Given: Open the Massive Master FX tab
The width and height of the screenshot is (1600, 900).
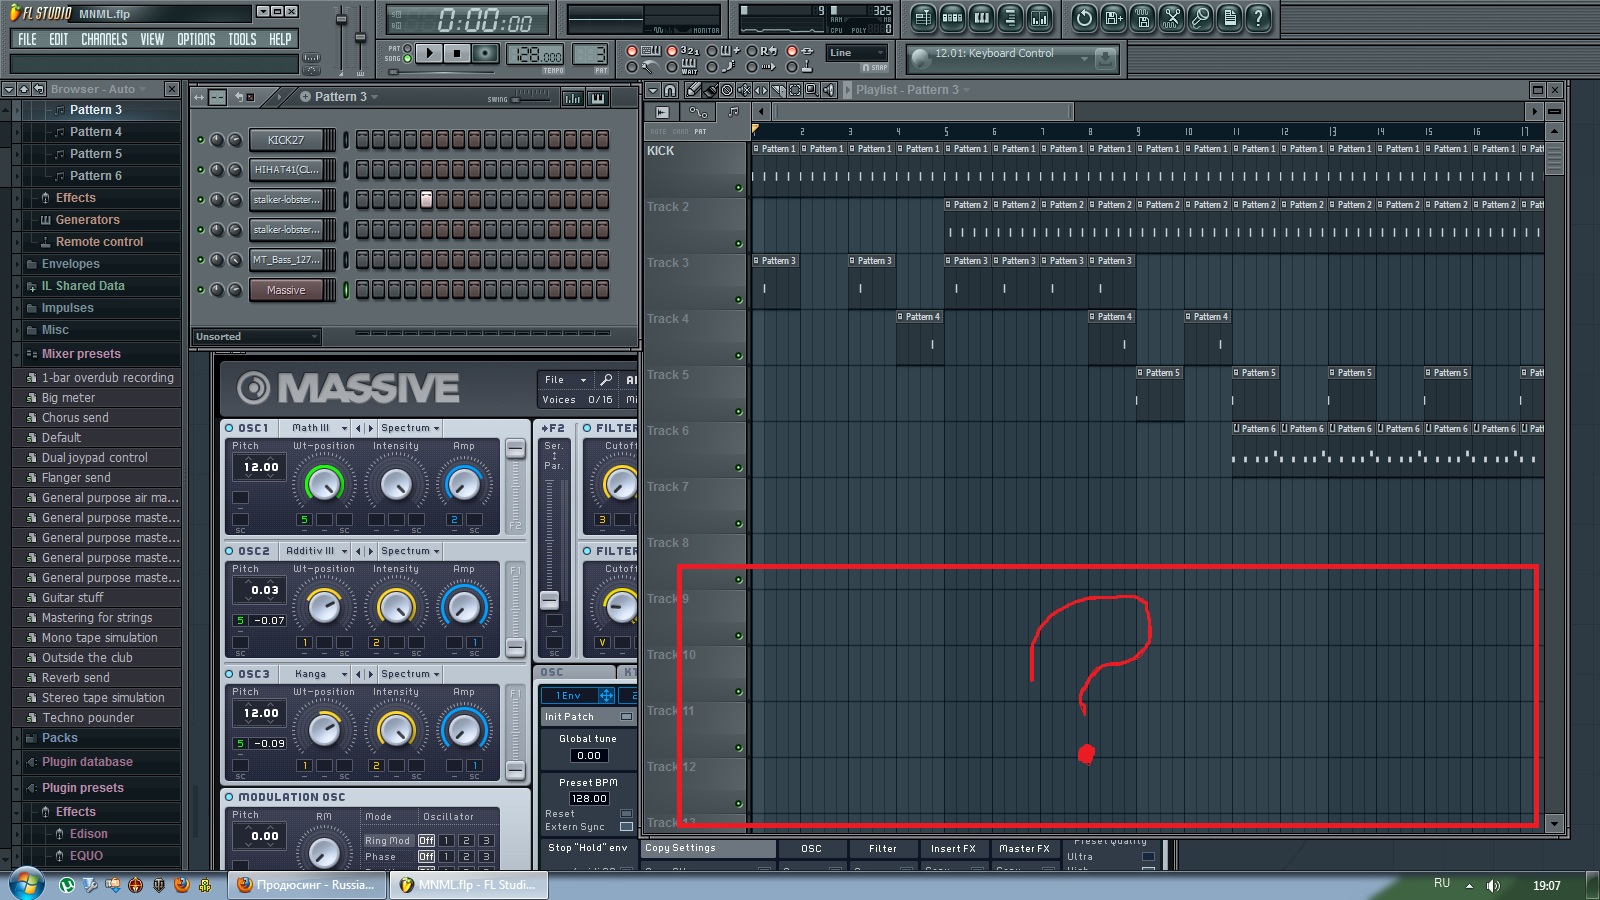Looking at the screenshot, I should (1024, 849).
